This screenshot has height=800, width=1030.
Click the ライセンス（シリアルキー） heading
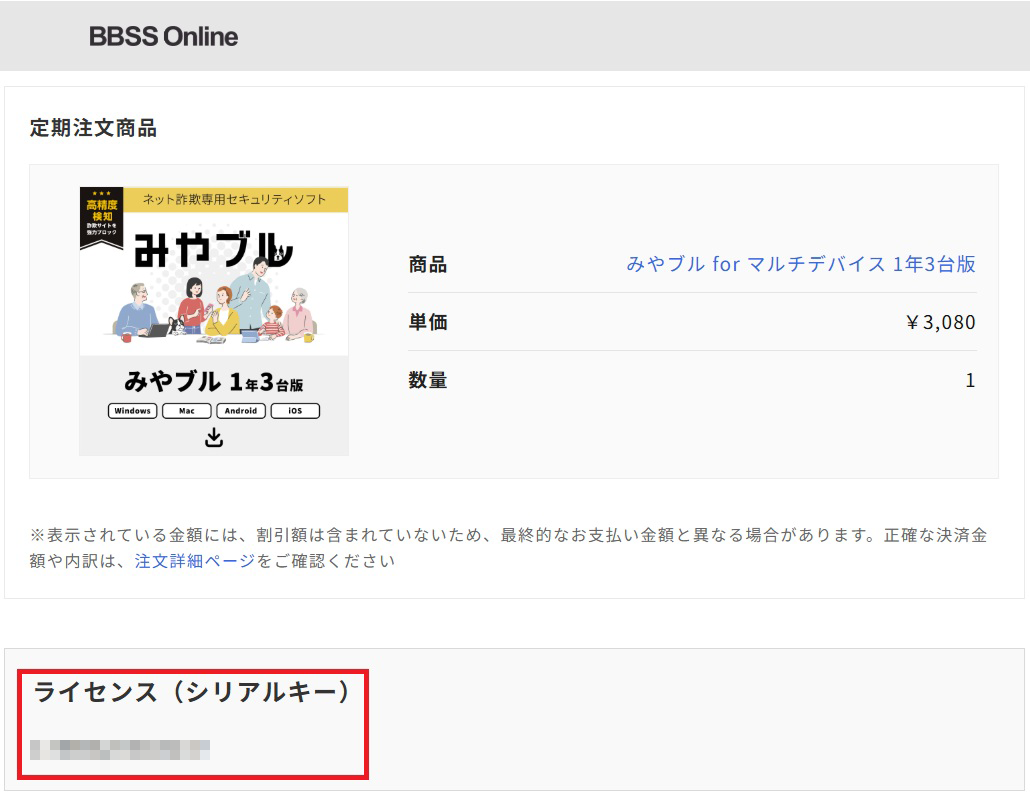pyautogui.click(x=192, y=692)
